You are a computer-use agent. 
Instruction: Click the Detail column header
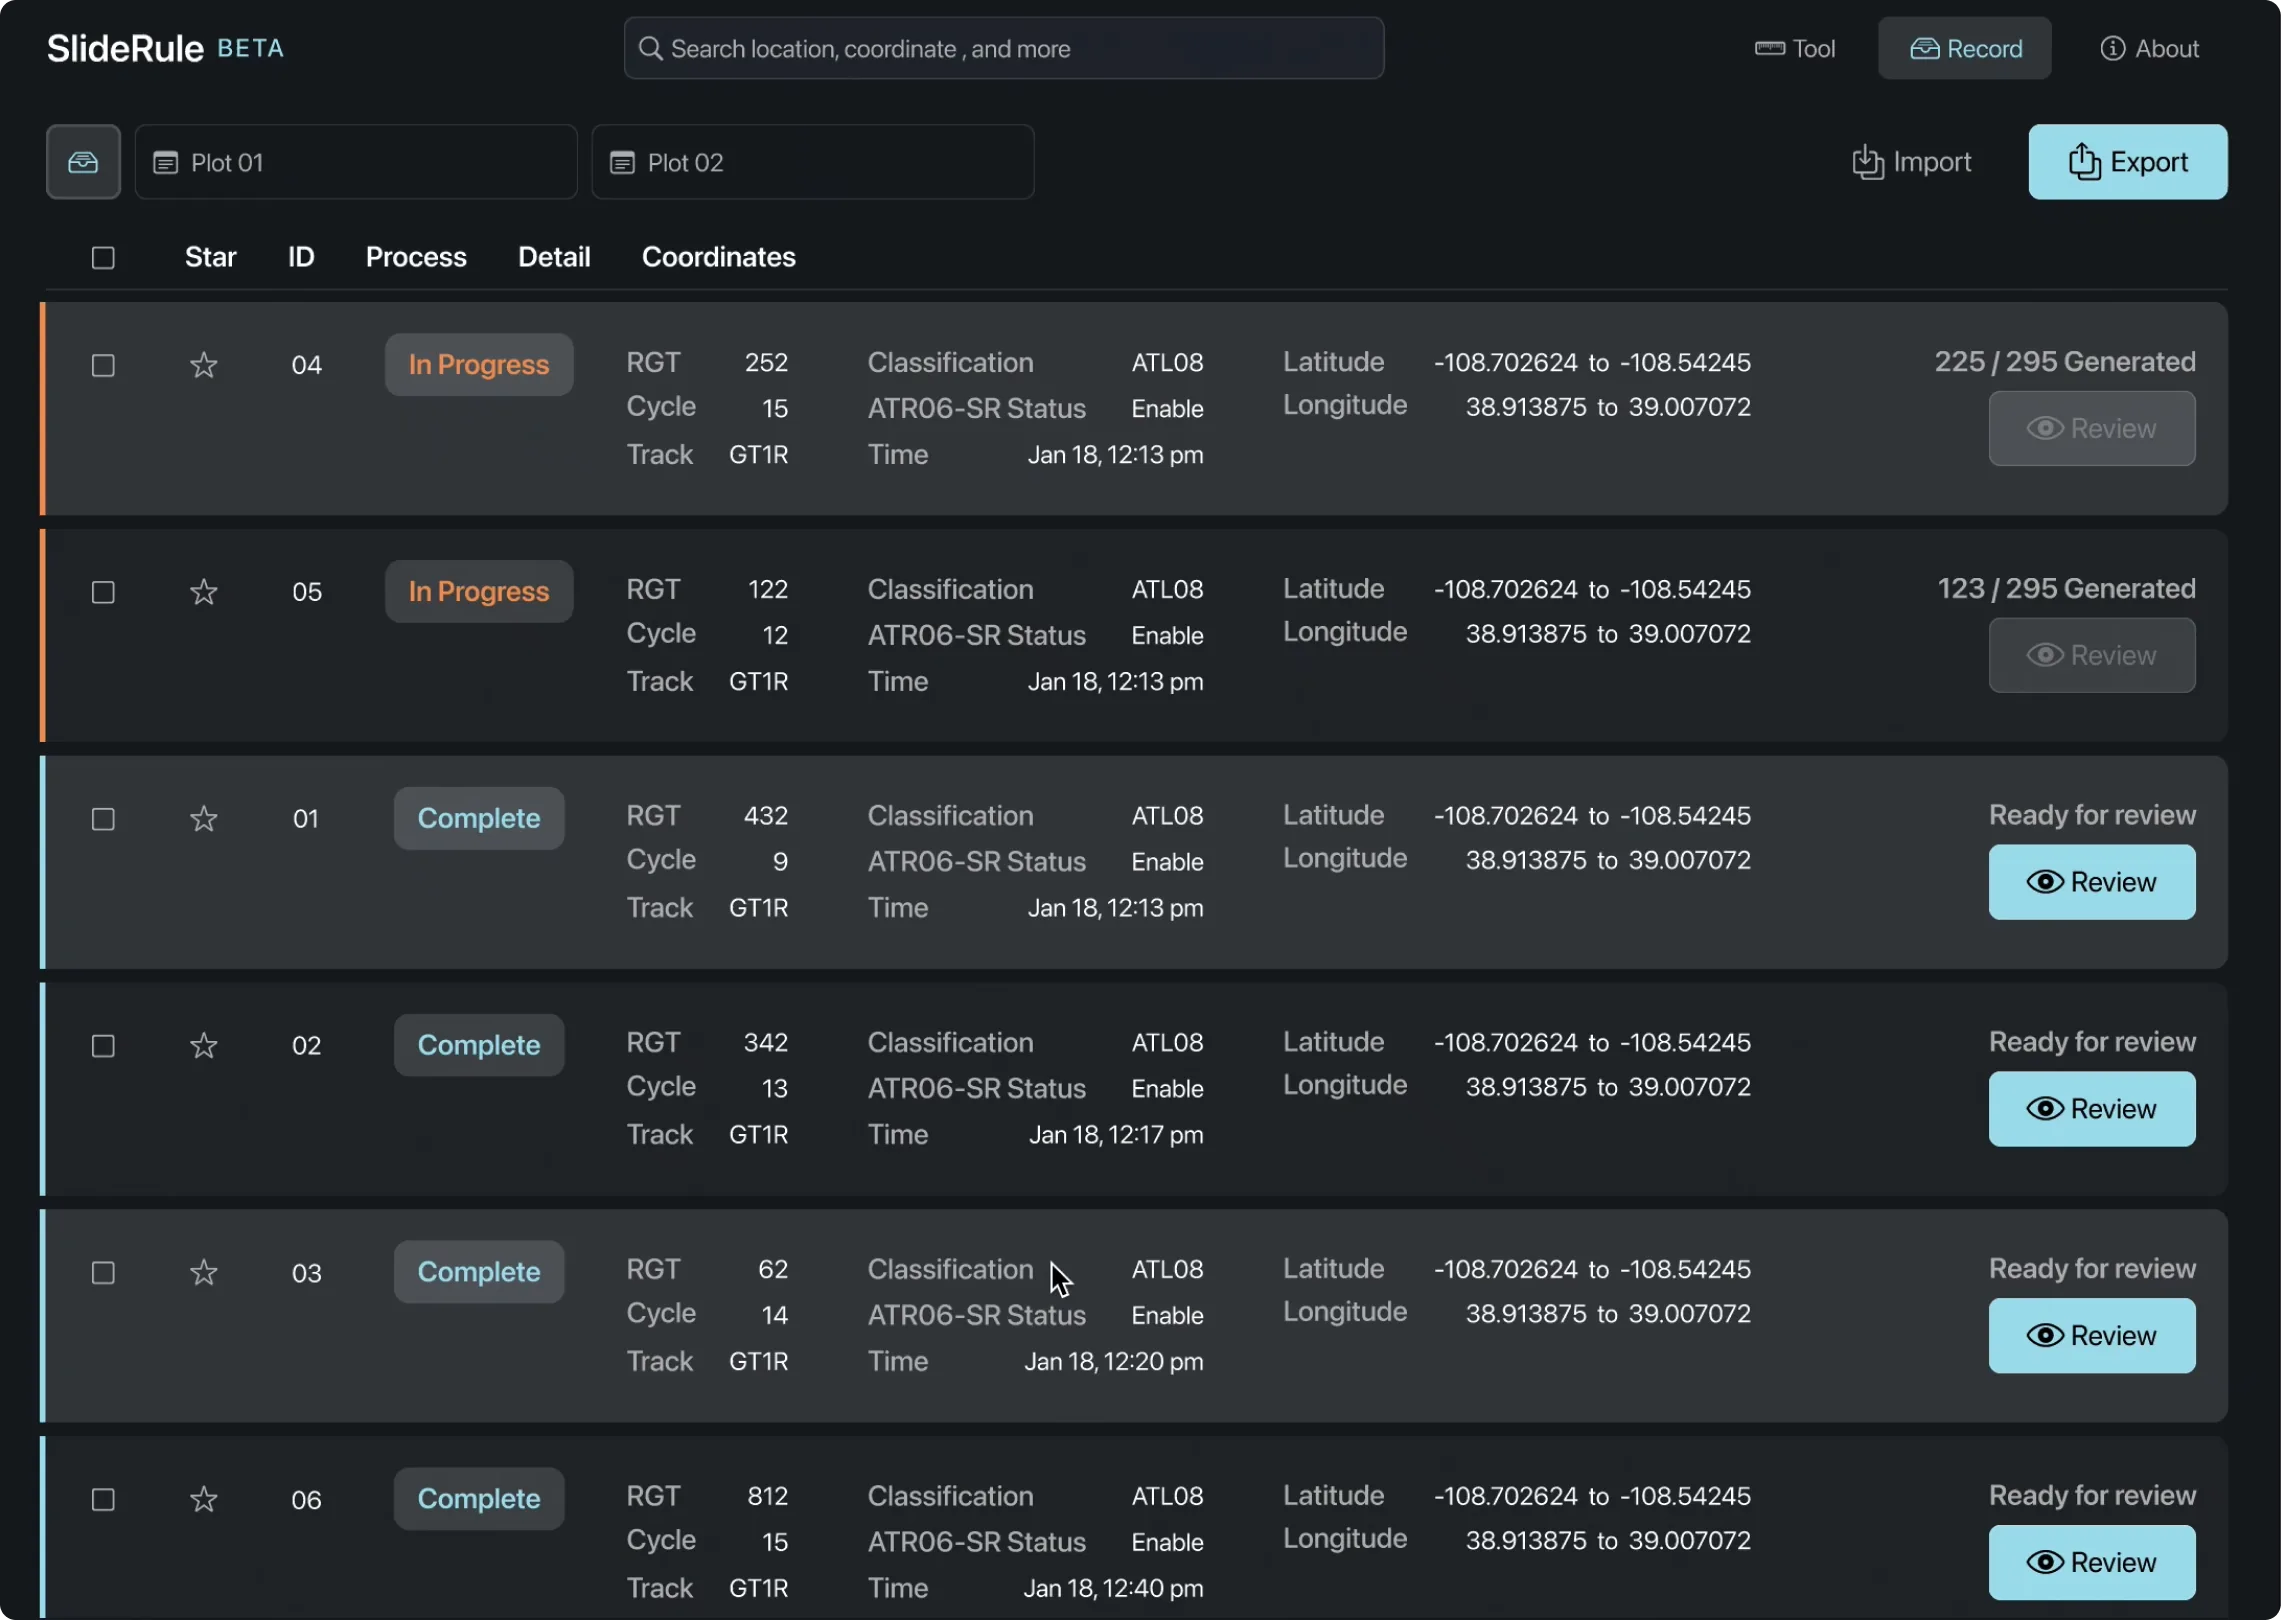click(554, 258)
